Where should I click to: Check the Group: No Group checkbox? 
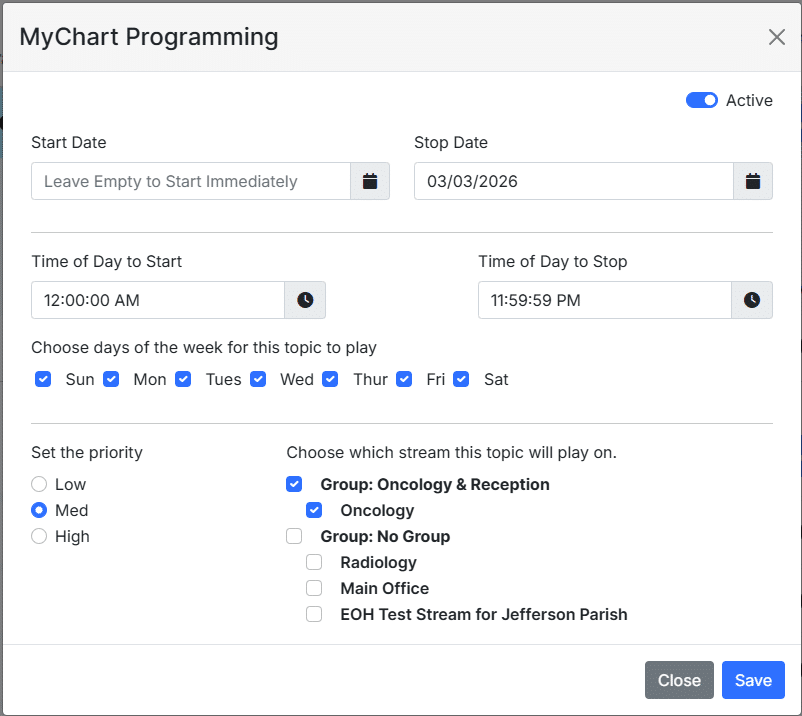294,536
